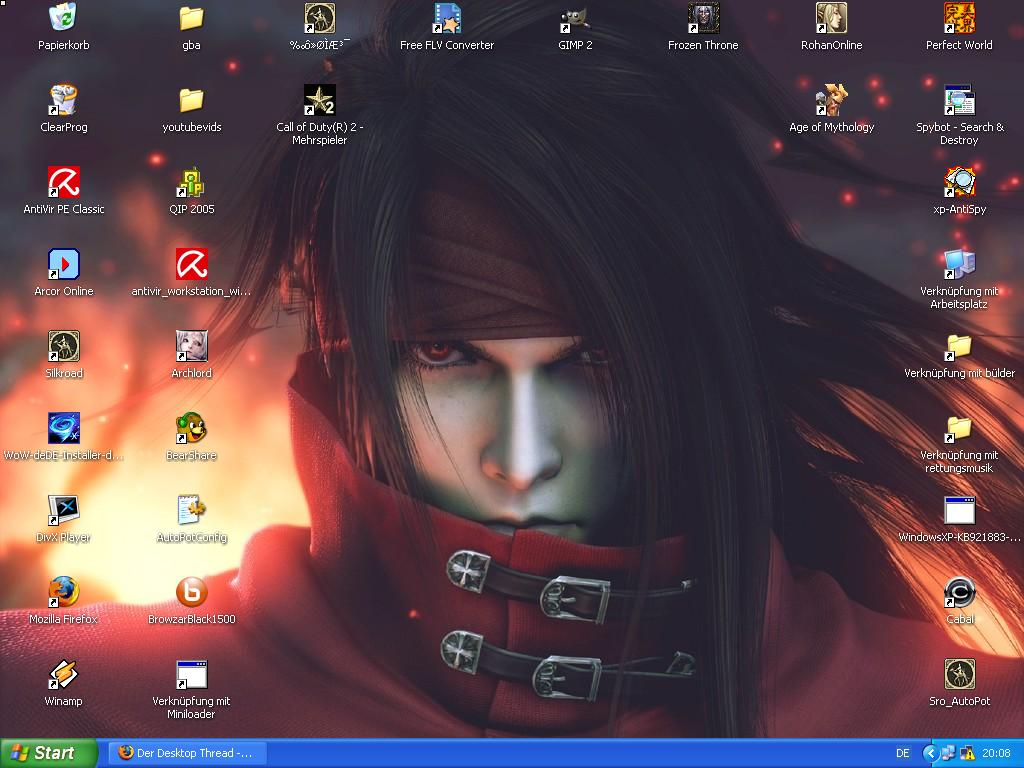Image resolution: width=1024 pixels, height=768 pixels.
Task: Select the AntiVir PE Classic icon
Action: tap(64, 182)
